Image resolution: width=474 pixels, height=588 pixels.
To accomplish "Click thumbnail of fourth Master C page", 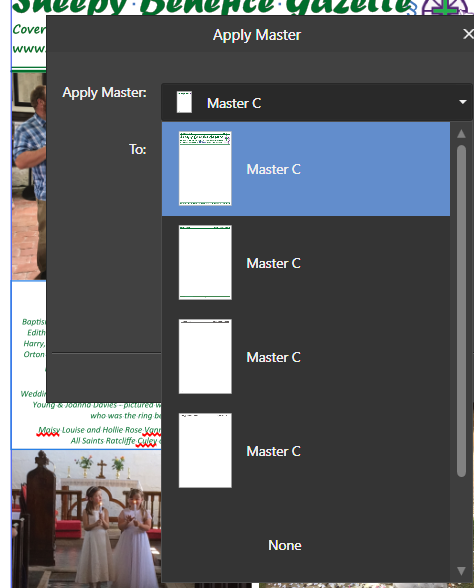I will click(205, 450).
